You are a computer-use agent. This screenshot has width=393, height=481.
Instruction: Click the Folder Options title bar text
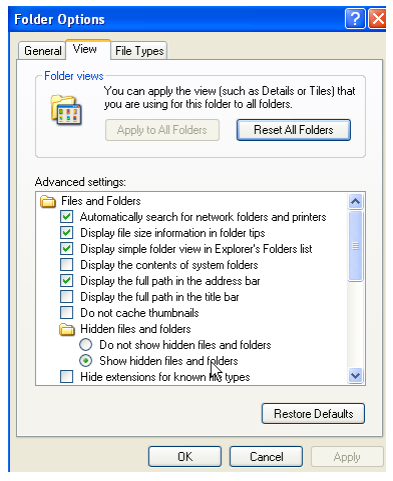point(59,19)
